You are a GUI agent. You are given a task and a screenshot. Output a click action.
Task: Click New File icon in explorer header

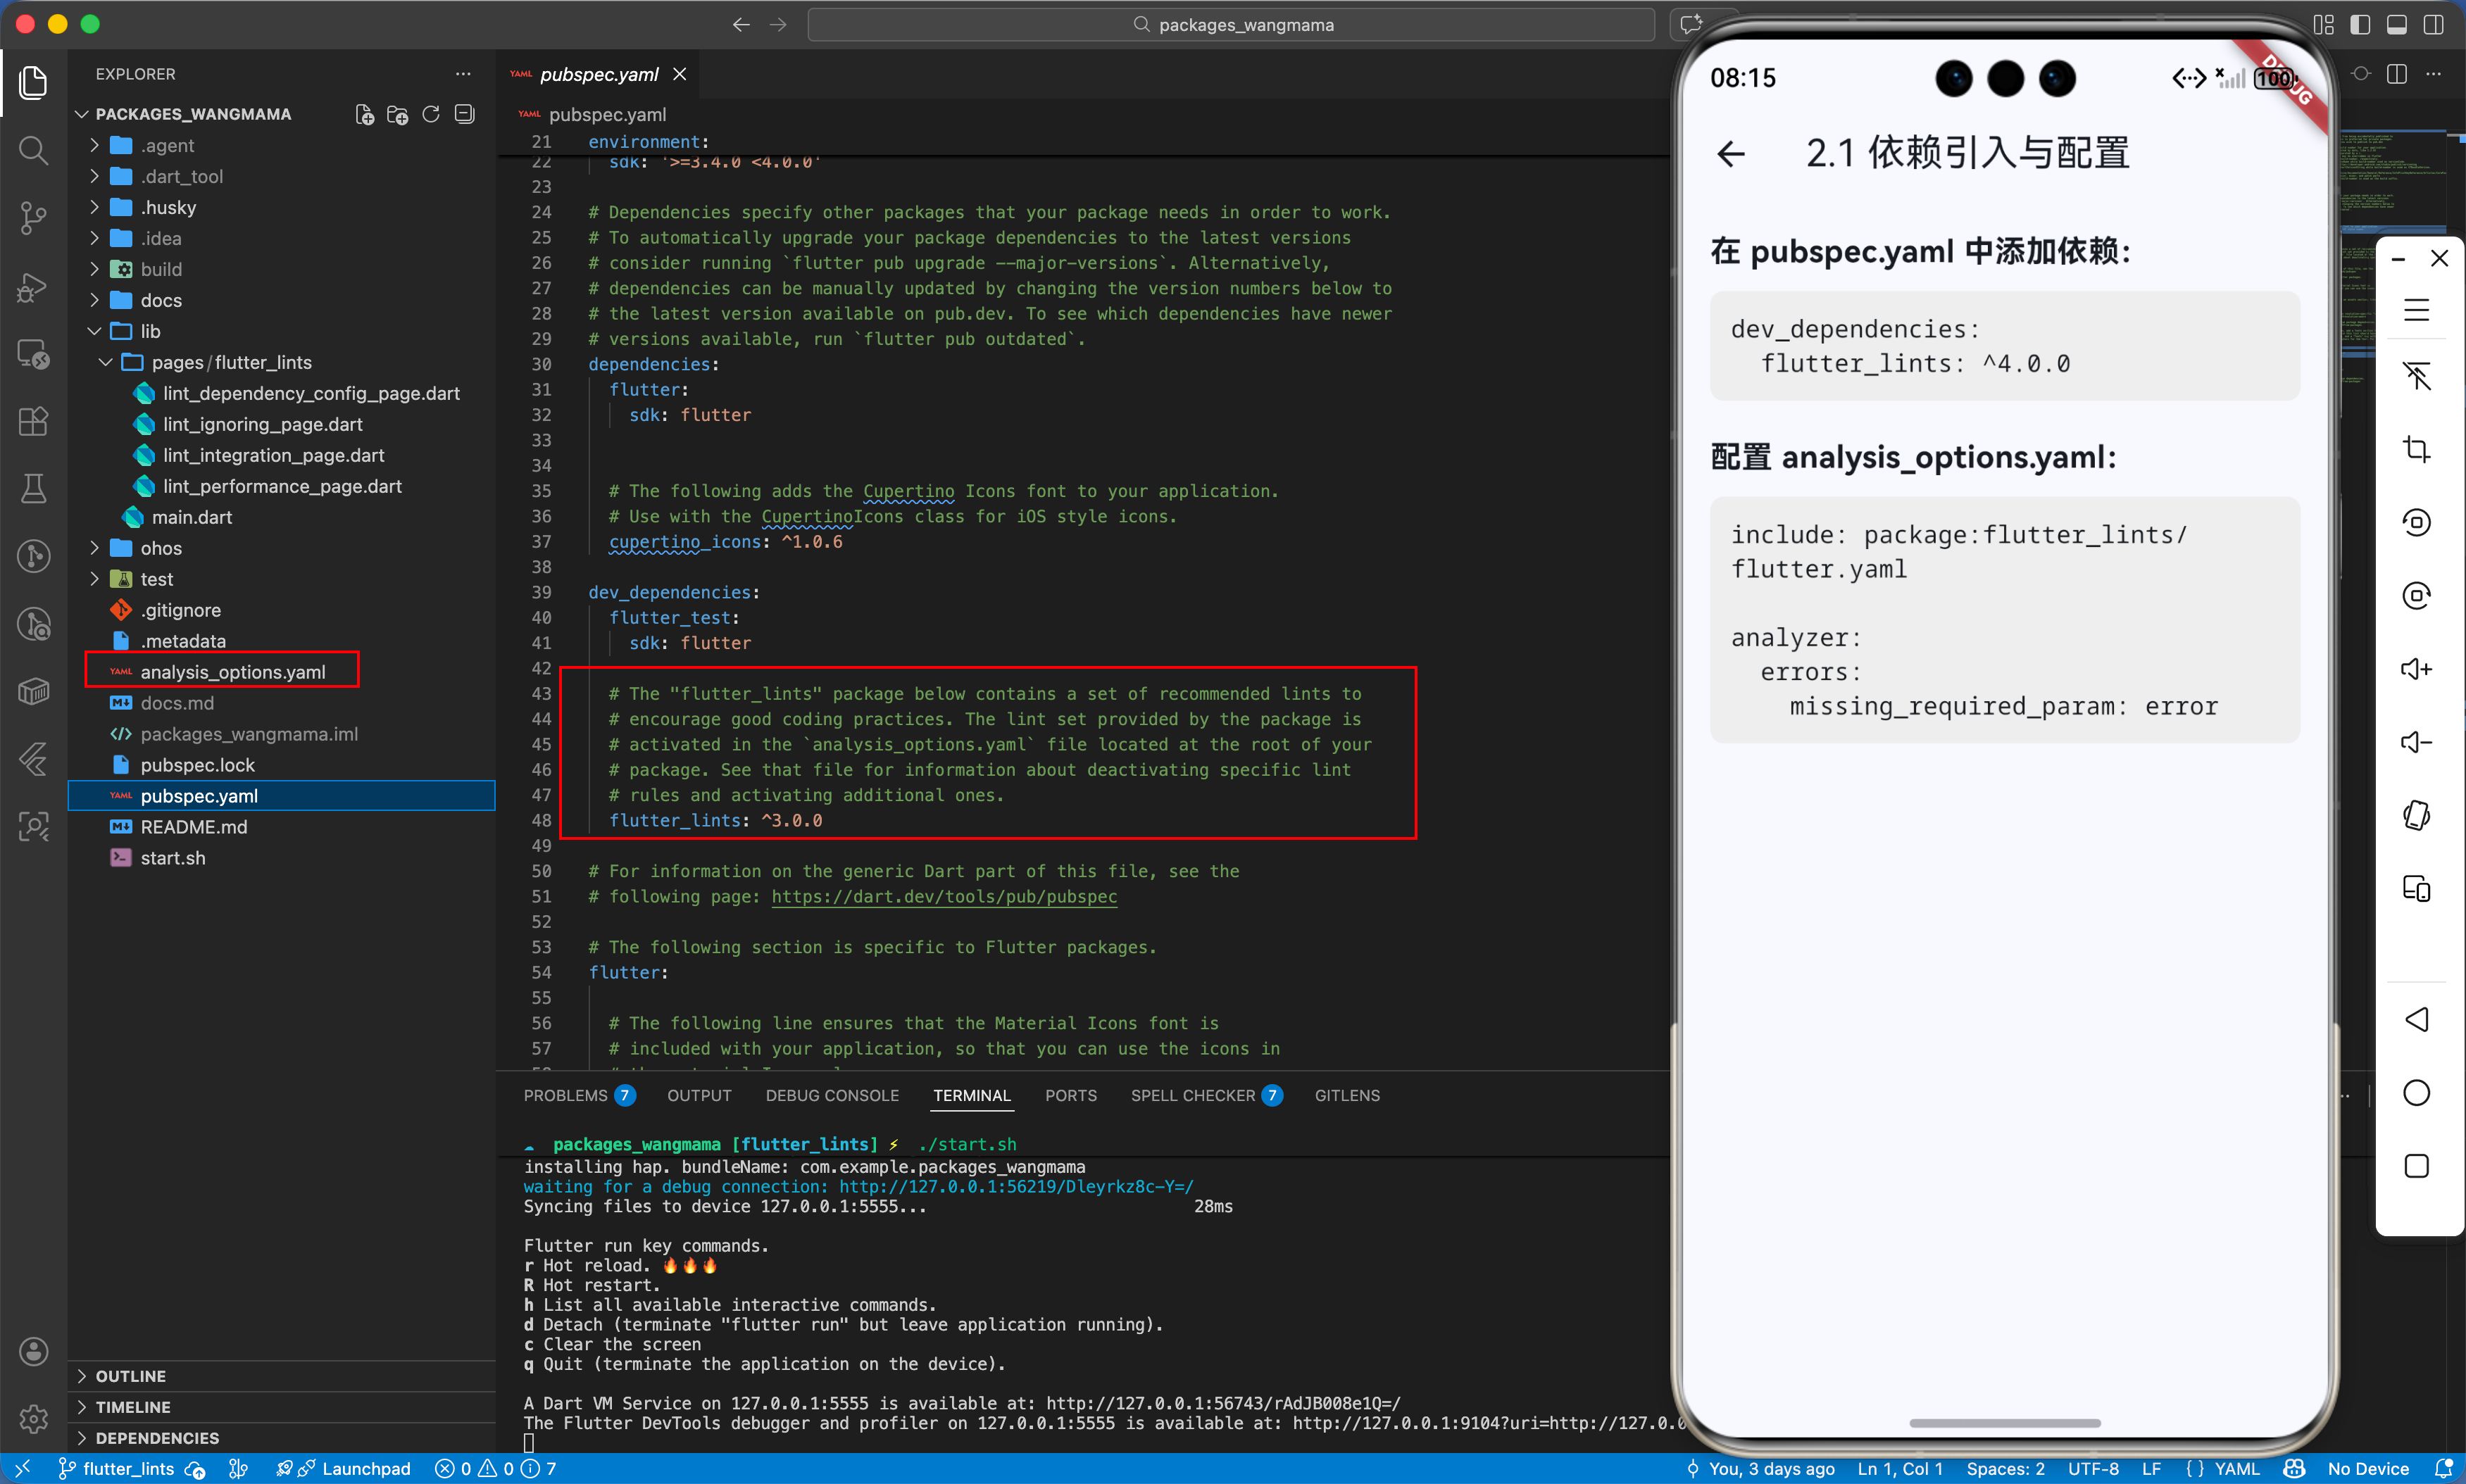coord(365,114)
